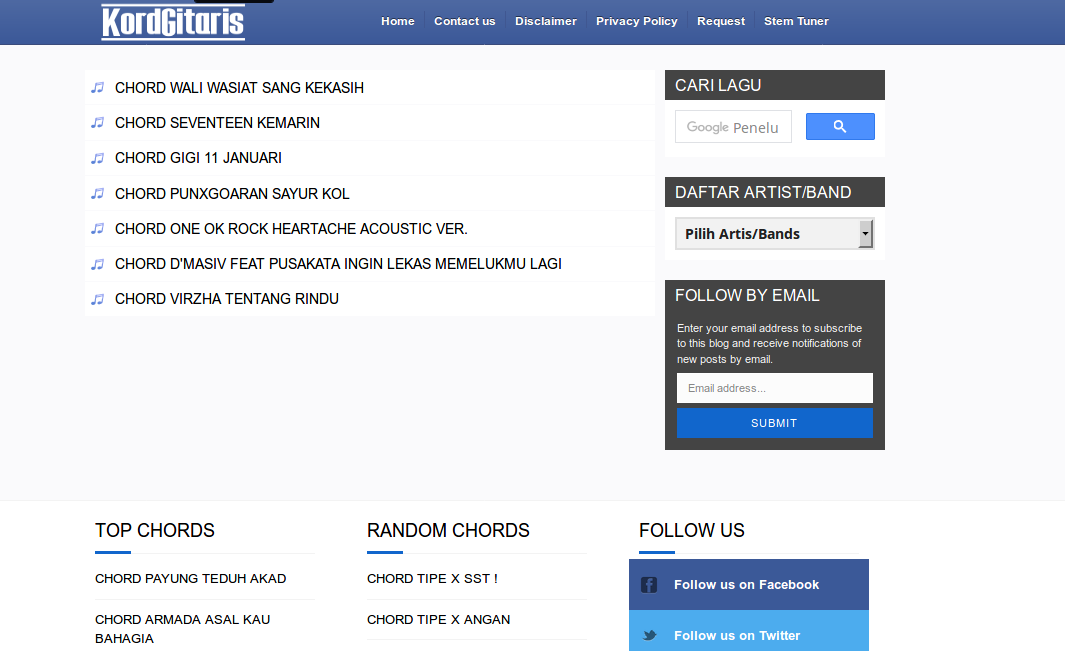Image resolution: width=1065 pixels, height=651 pixels.
Task: Open the Request menu item
Action: click(x=721, y=21)
